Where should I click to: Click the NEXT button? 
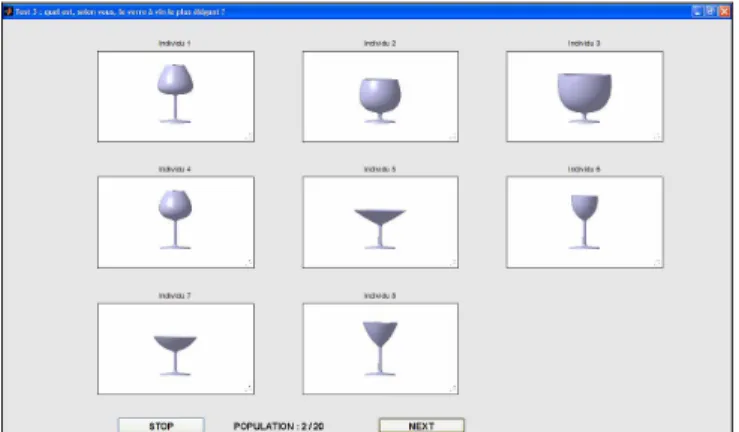[422, 425]
